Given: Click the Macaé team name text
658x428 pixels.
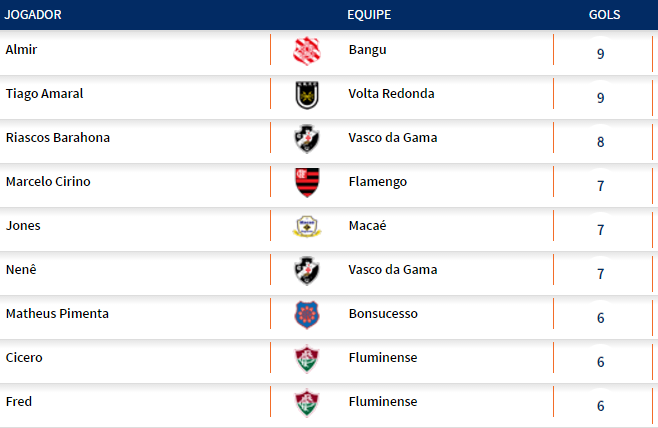Looking at the screenshot, I should pyautogui.click(x=367, y=225).
